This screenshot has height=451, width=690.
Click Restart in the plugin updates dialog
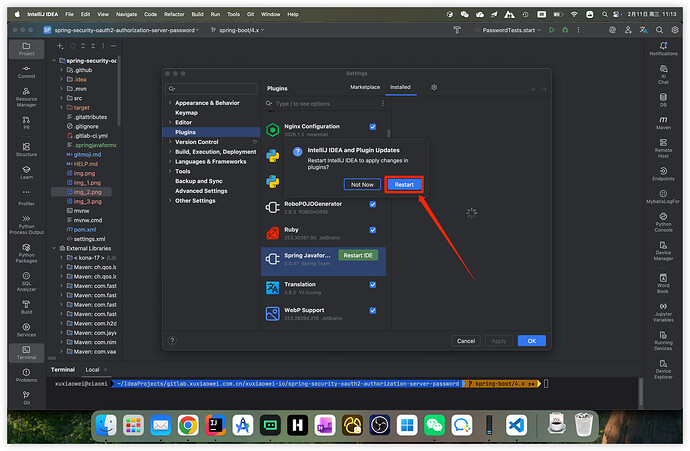404,184
